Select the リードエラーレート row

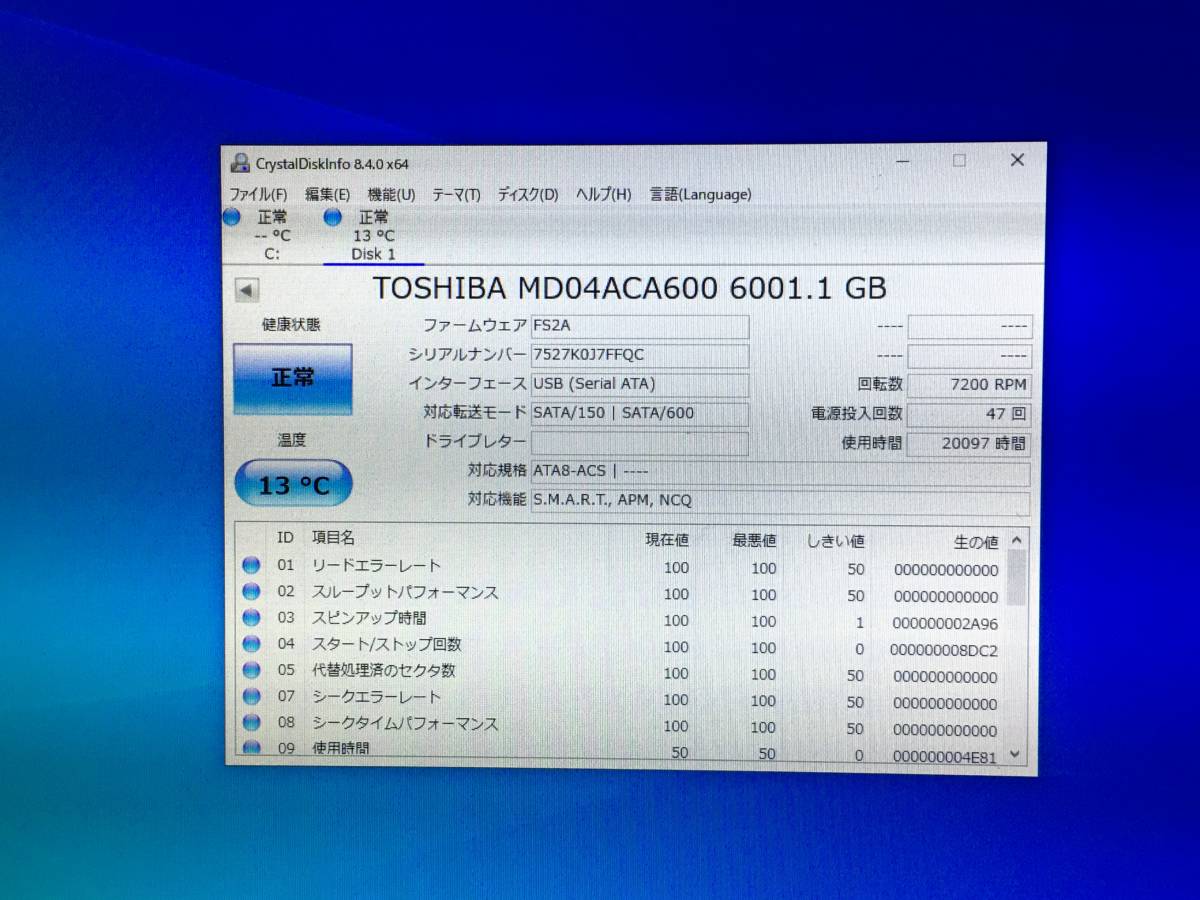pos(621,567)
